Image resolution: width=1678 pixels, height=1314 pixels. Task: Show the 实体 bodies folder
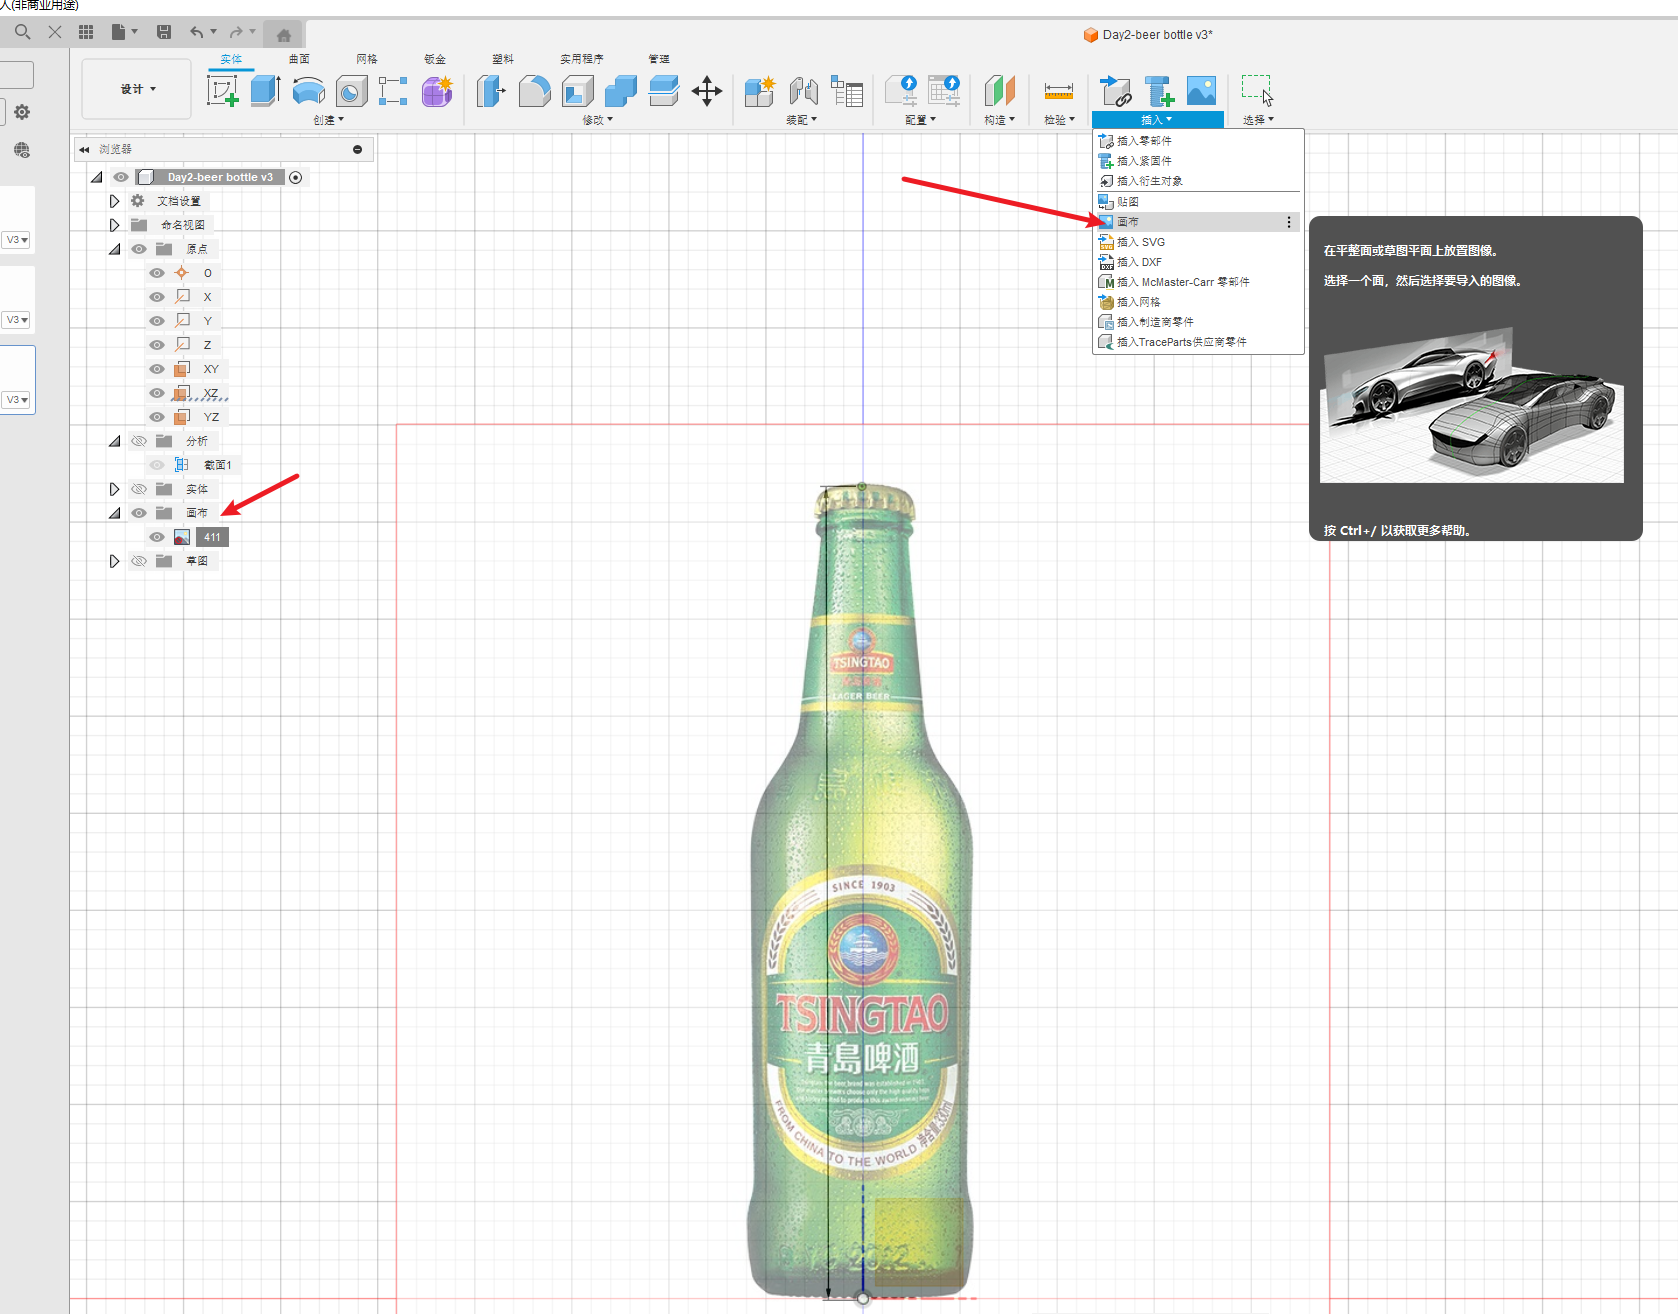point(139,489)
